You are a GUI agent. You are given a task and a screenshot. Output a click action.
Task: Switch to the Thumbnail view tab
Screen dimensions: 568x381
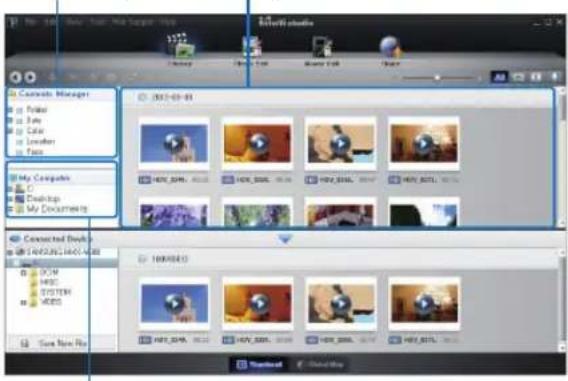point(259,364)
